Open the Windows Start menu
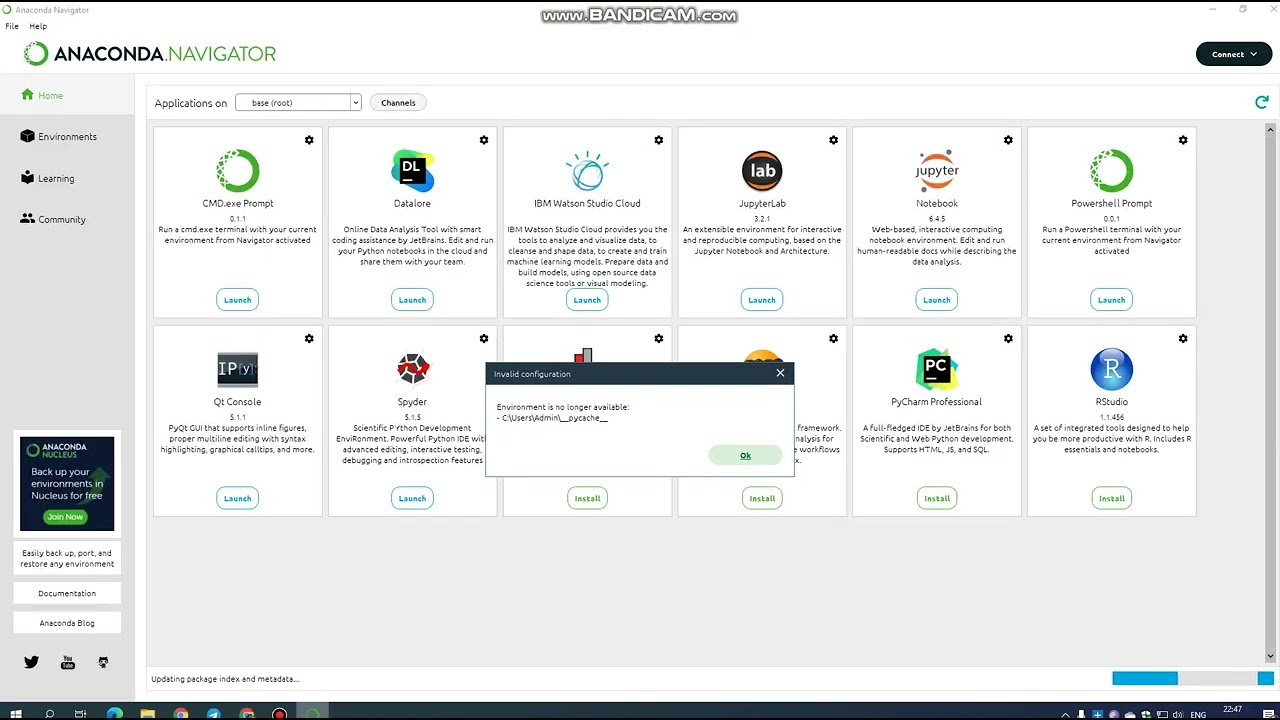 point(16,713)
